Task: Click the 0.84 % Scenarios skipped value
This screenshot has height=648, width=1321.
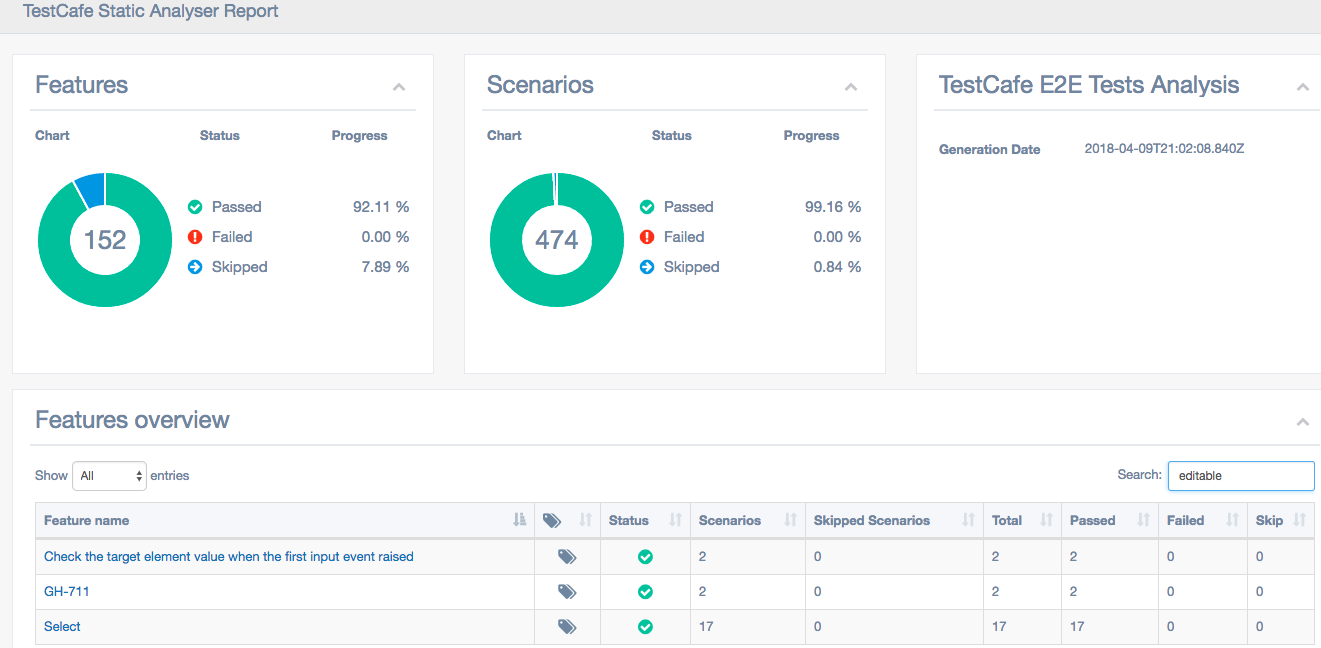Action: 837,267
